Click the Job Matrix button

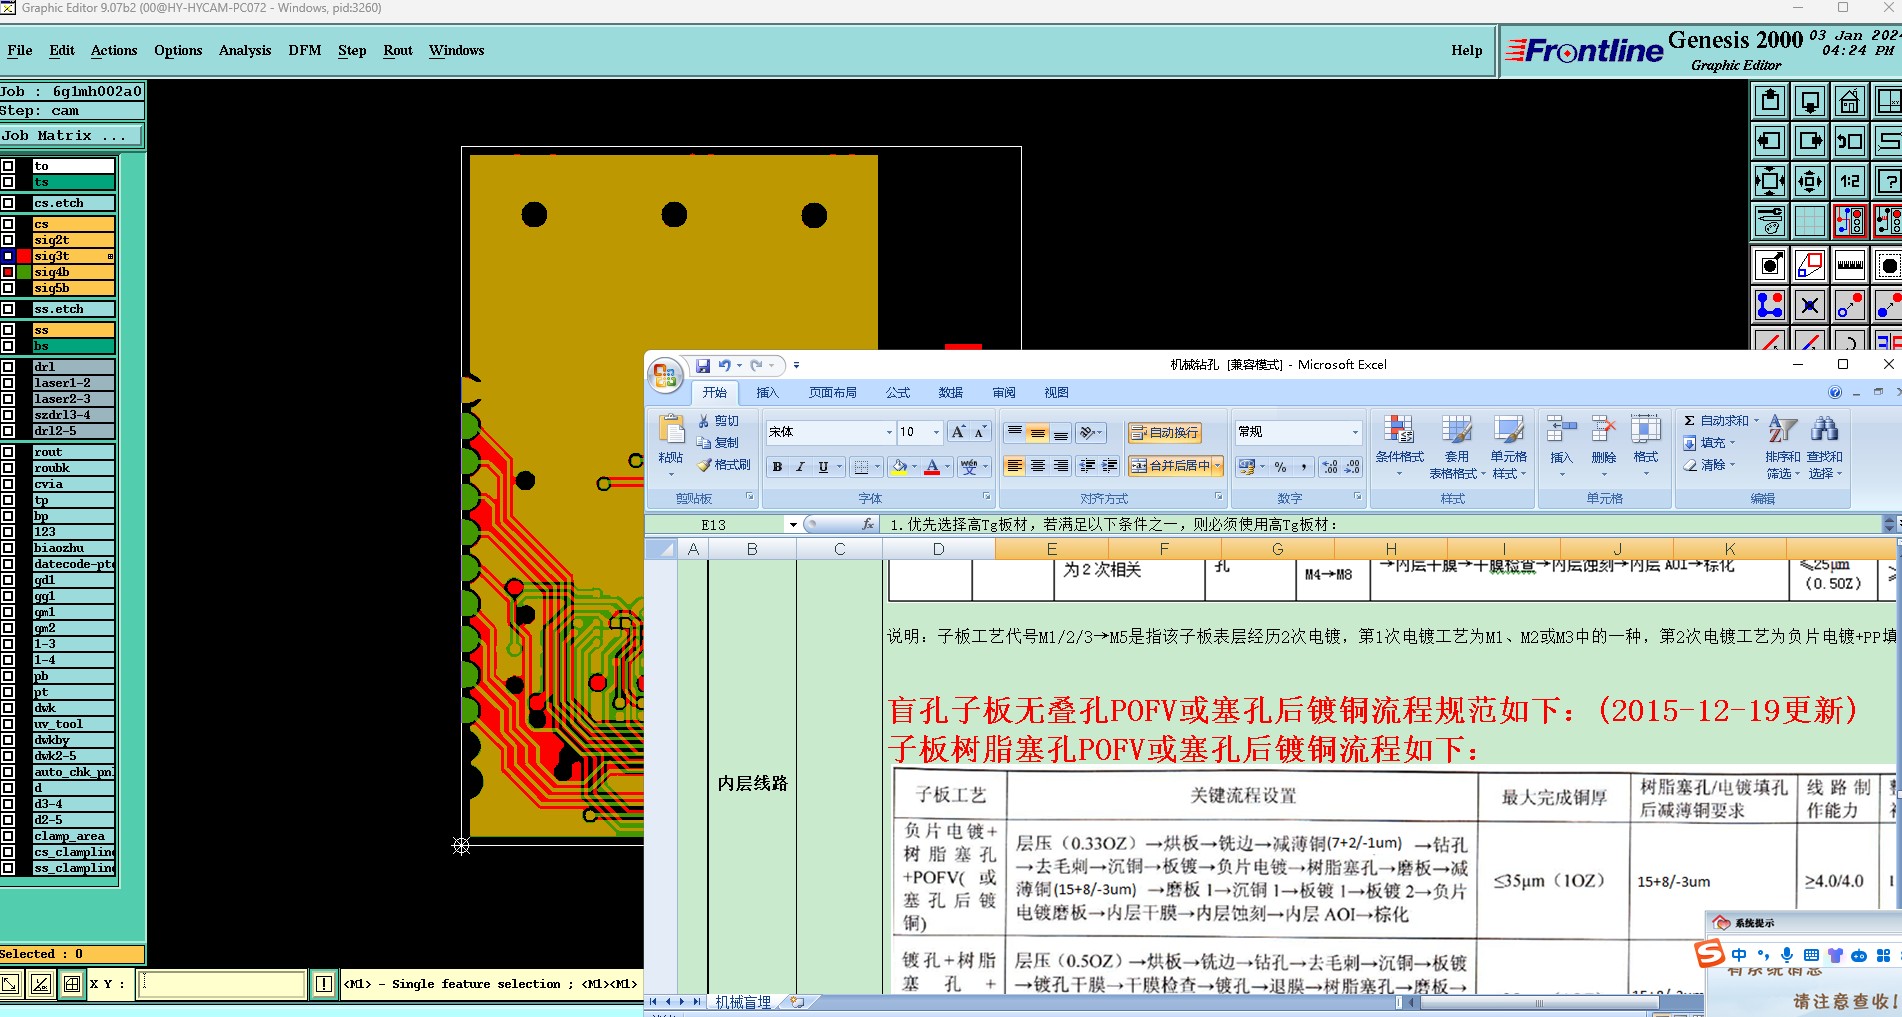click(x=71, y=136)
